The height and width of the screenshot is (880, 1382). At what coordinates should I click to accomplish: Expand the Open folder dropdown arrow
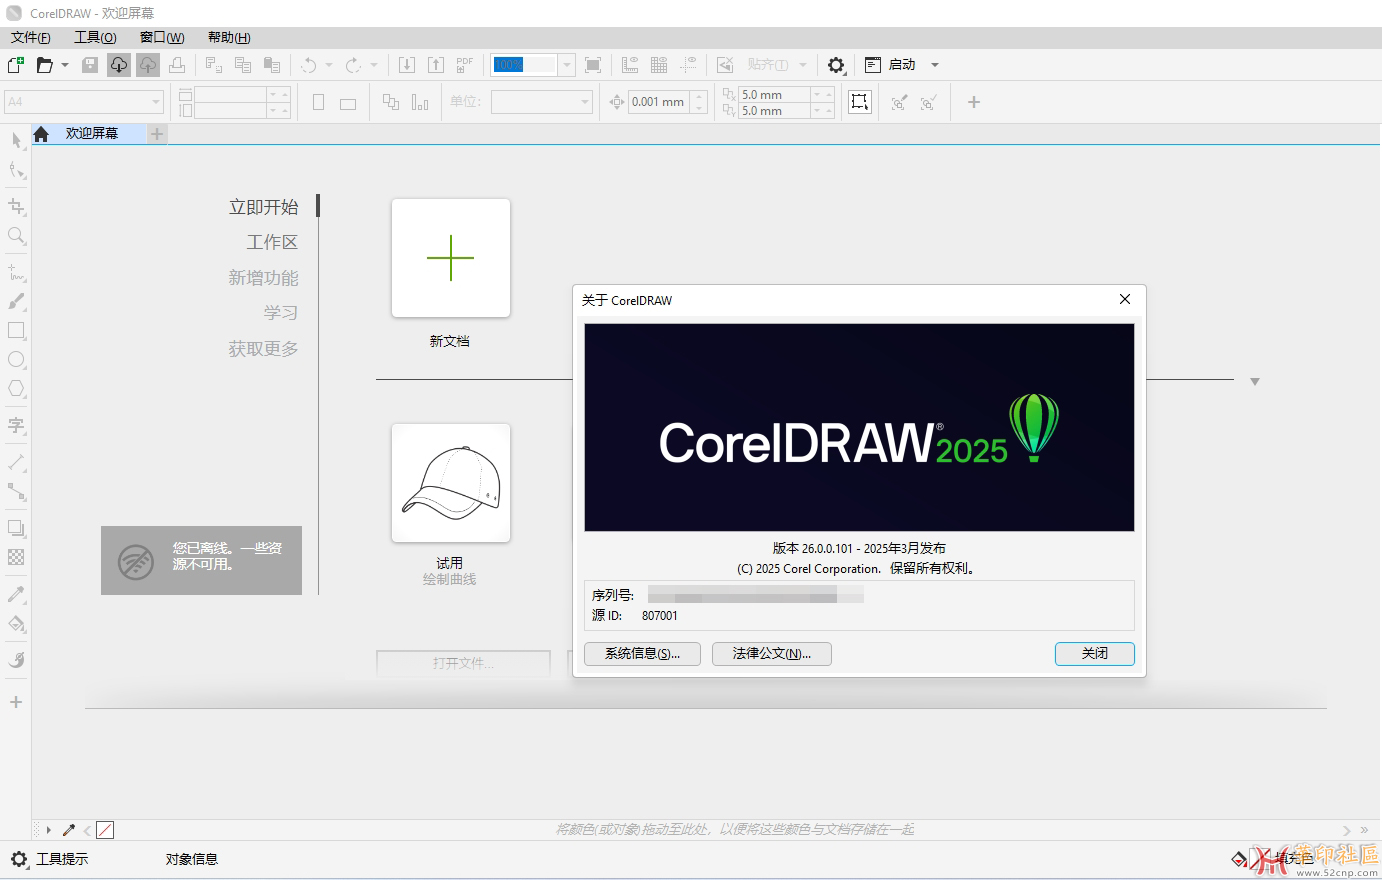click(x=65, y=65)
